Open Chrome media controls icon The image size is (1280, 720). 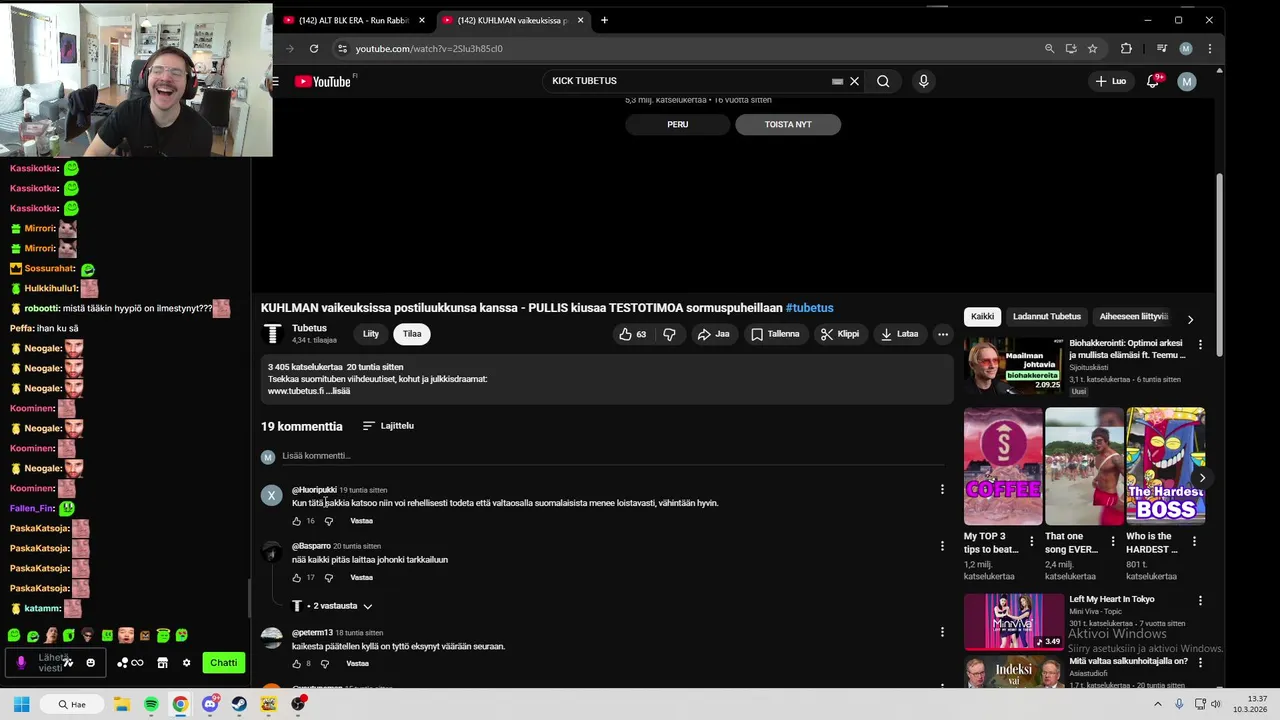click(1162, 48)
